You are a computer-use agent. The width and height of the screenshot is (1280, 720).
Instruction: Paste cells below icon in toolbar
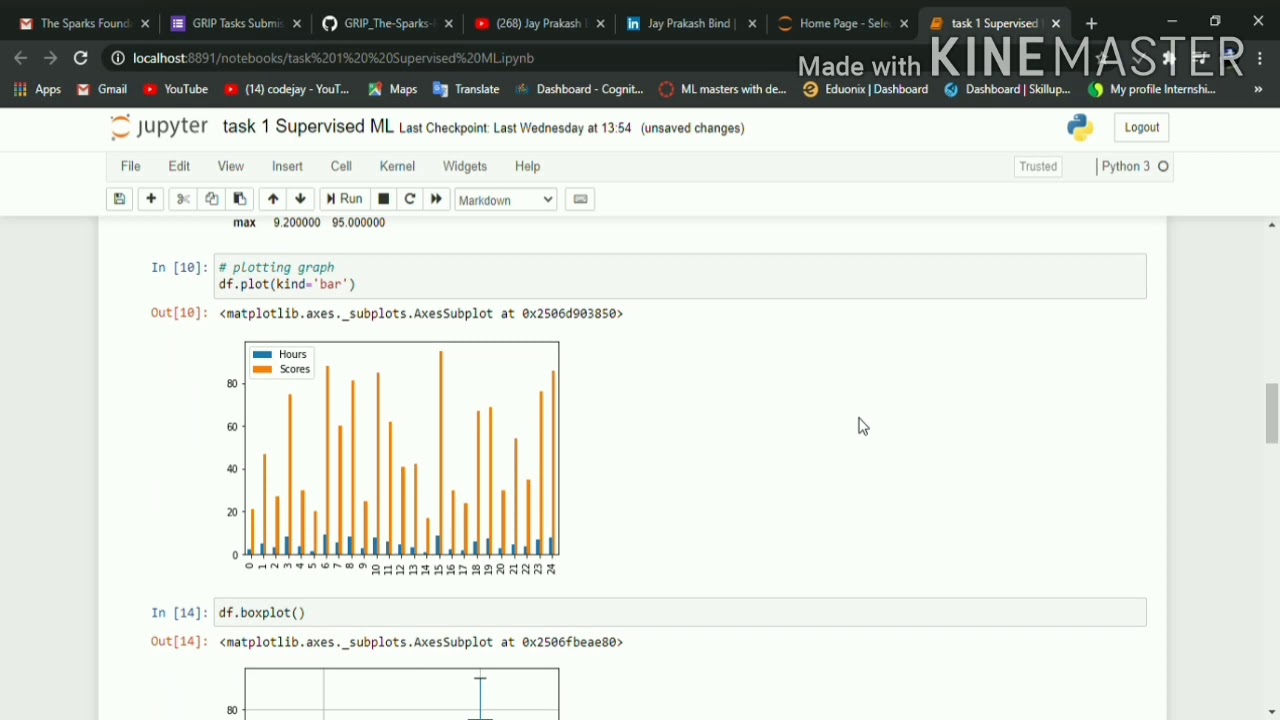240,199
